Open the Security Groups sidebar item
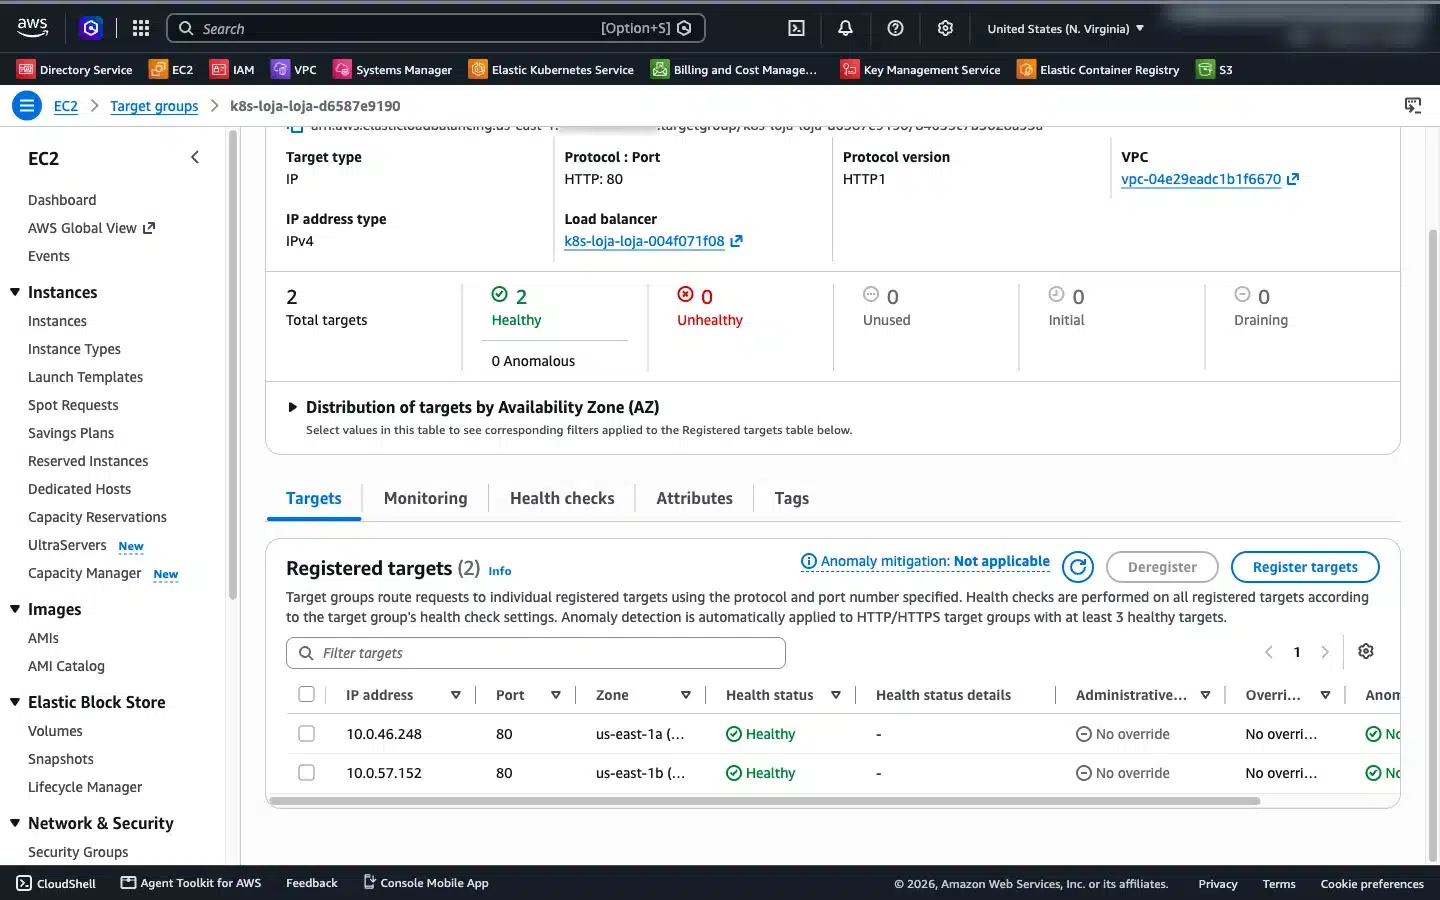1440x900 pixels. pos(78,852)
